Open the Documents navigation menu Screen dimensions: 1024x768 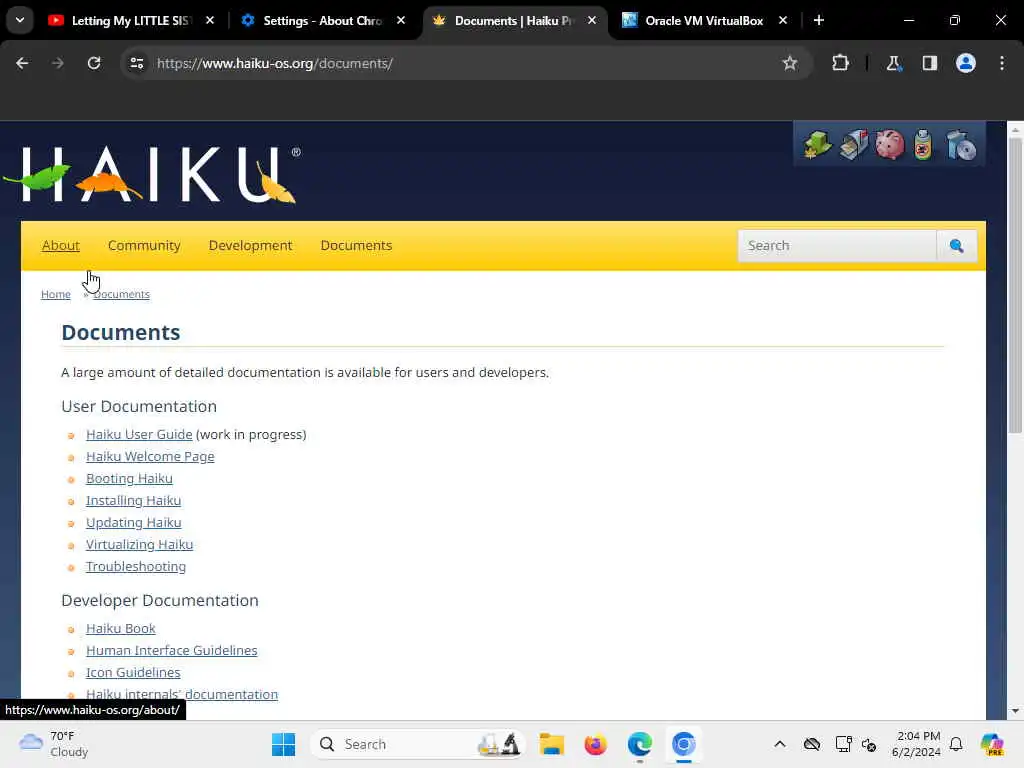[357, 246]
